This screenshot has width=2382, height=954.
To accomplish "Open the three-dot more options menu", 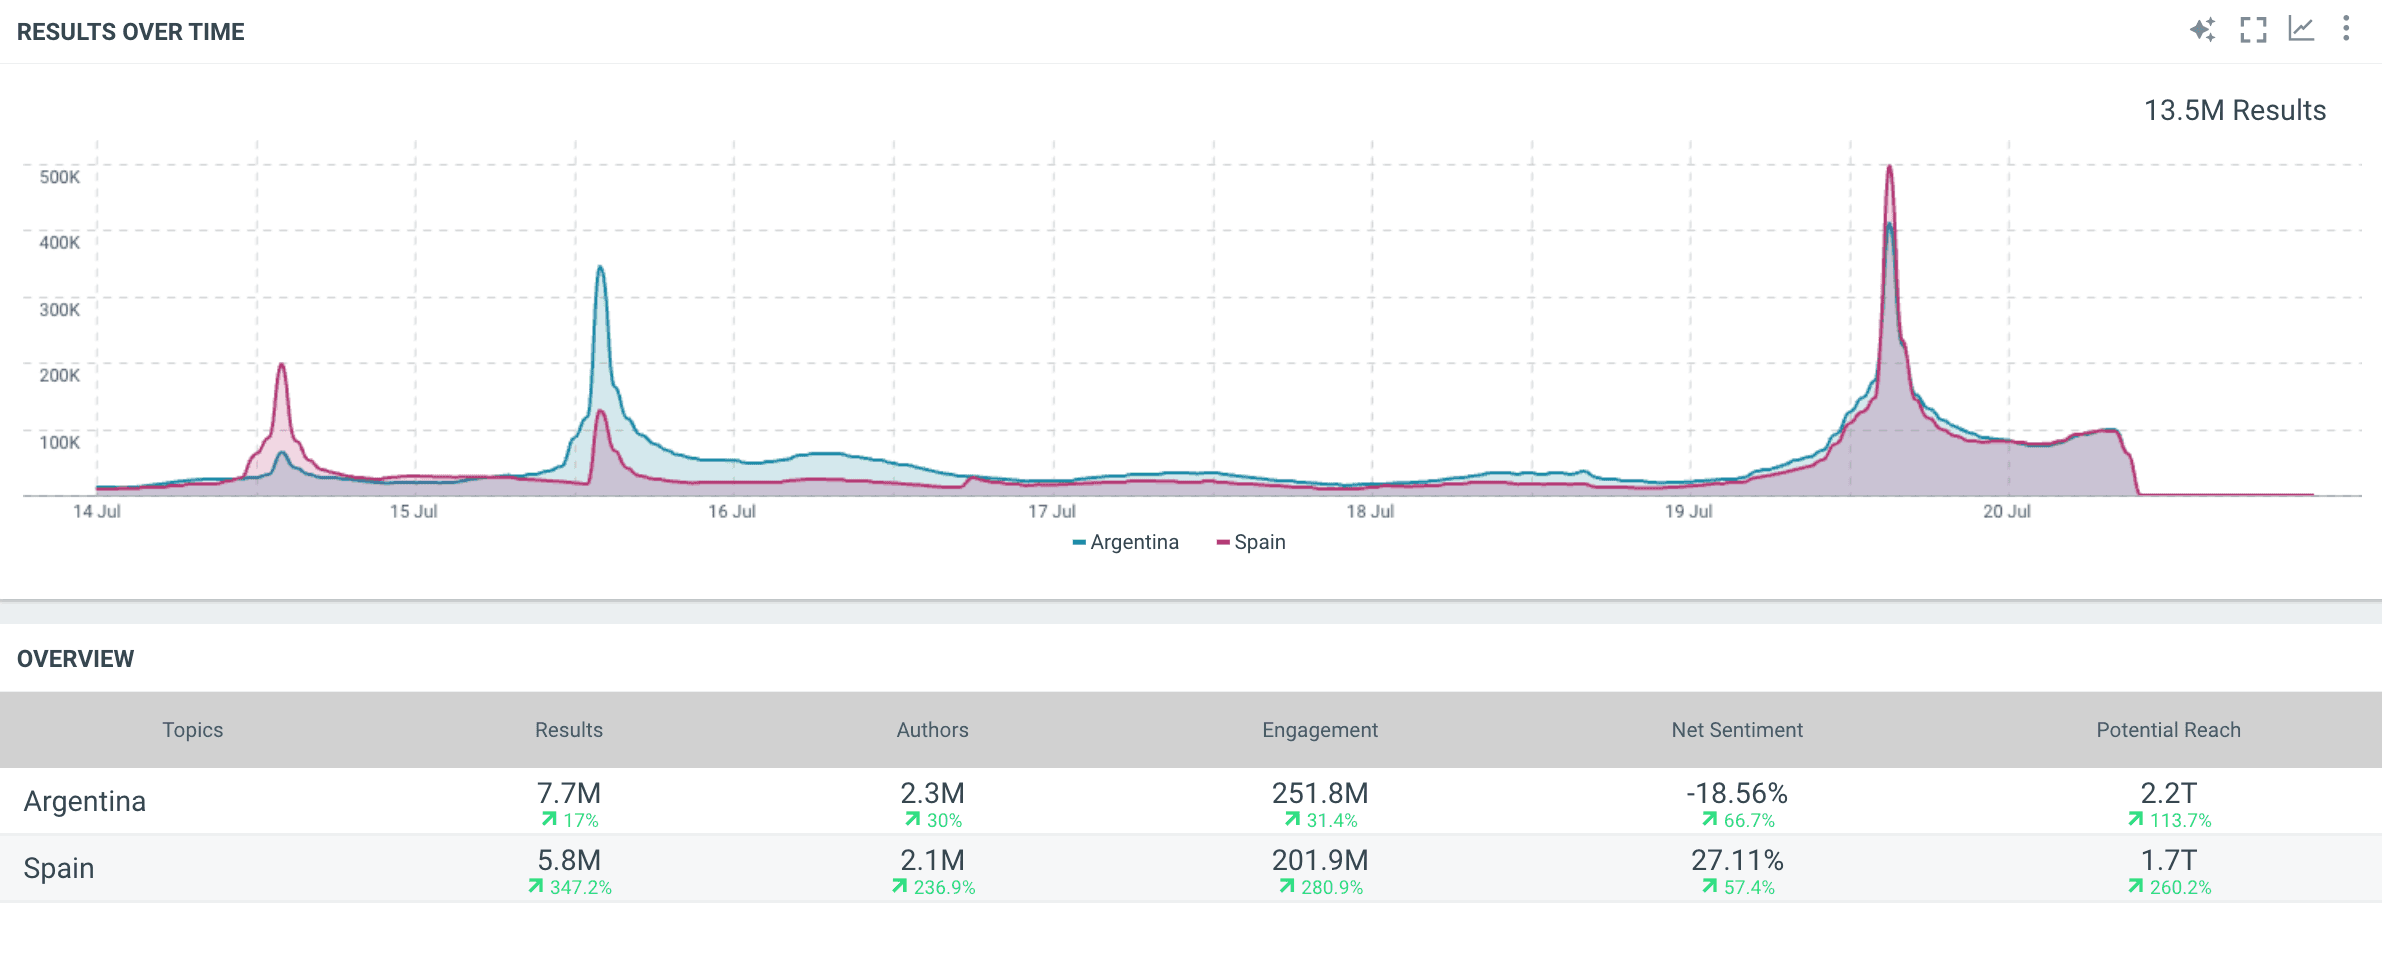I will (2346, 28).
